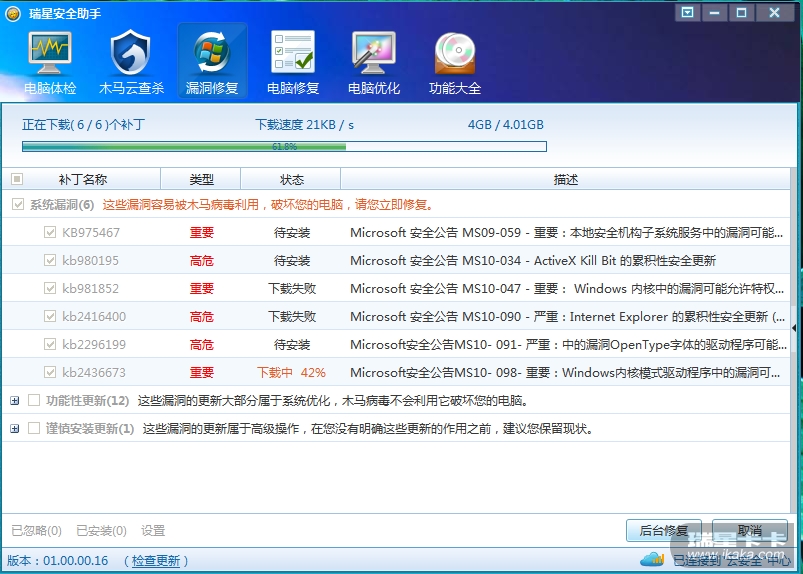
Task: Click 待安装 status of kb2296199
Action: pyautogui.click(x=292, y=344)
